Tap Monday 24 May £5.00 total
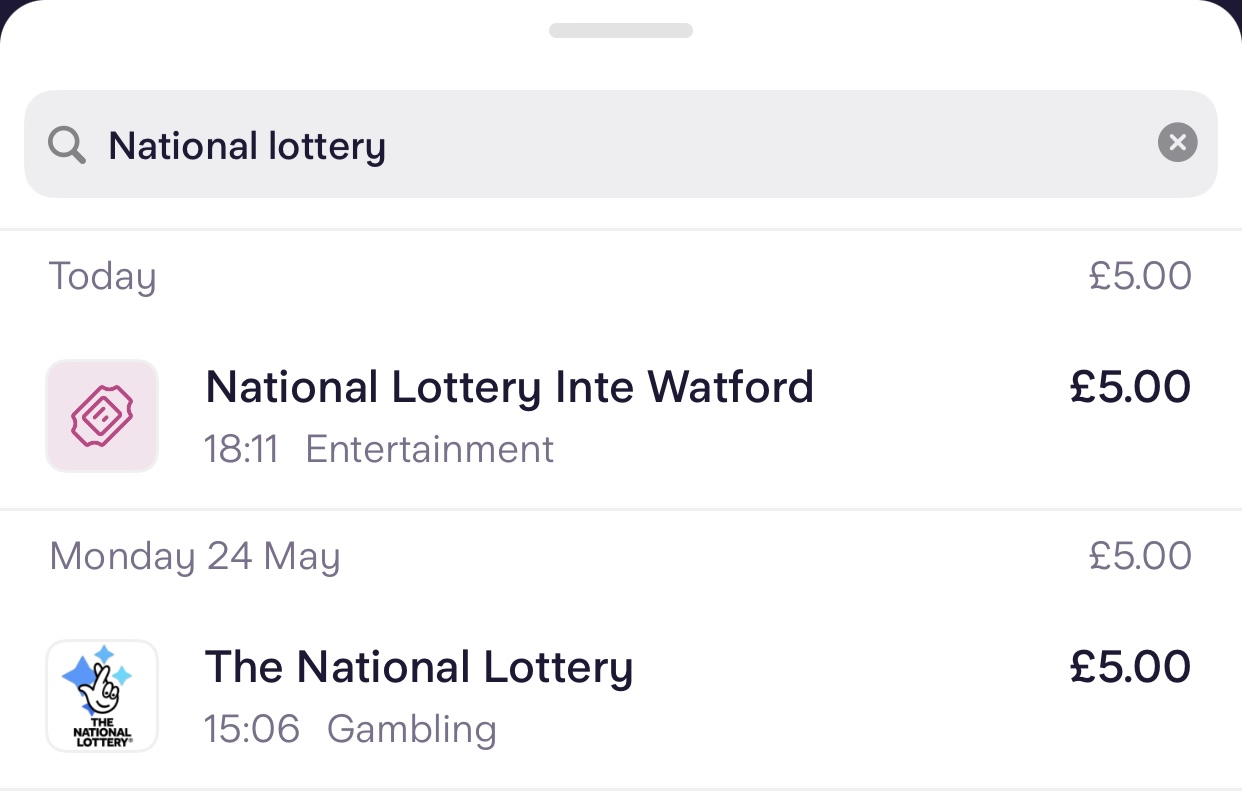 1140,556
